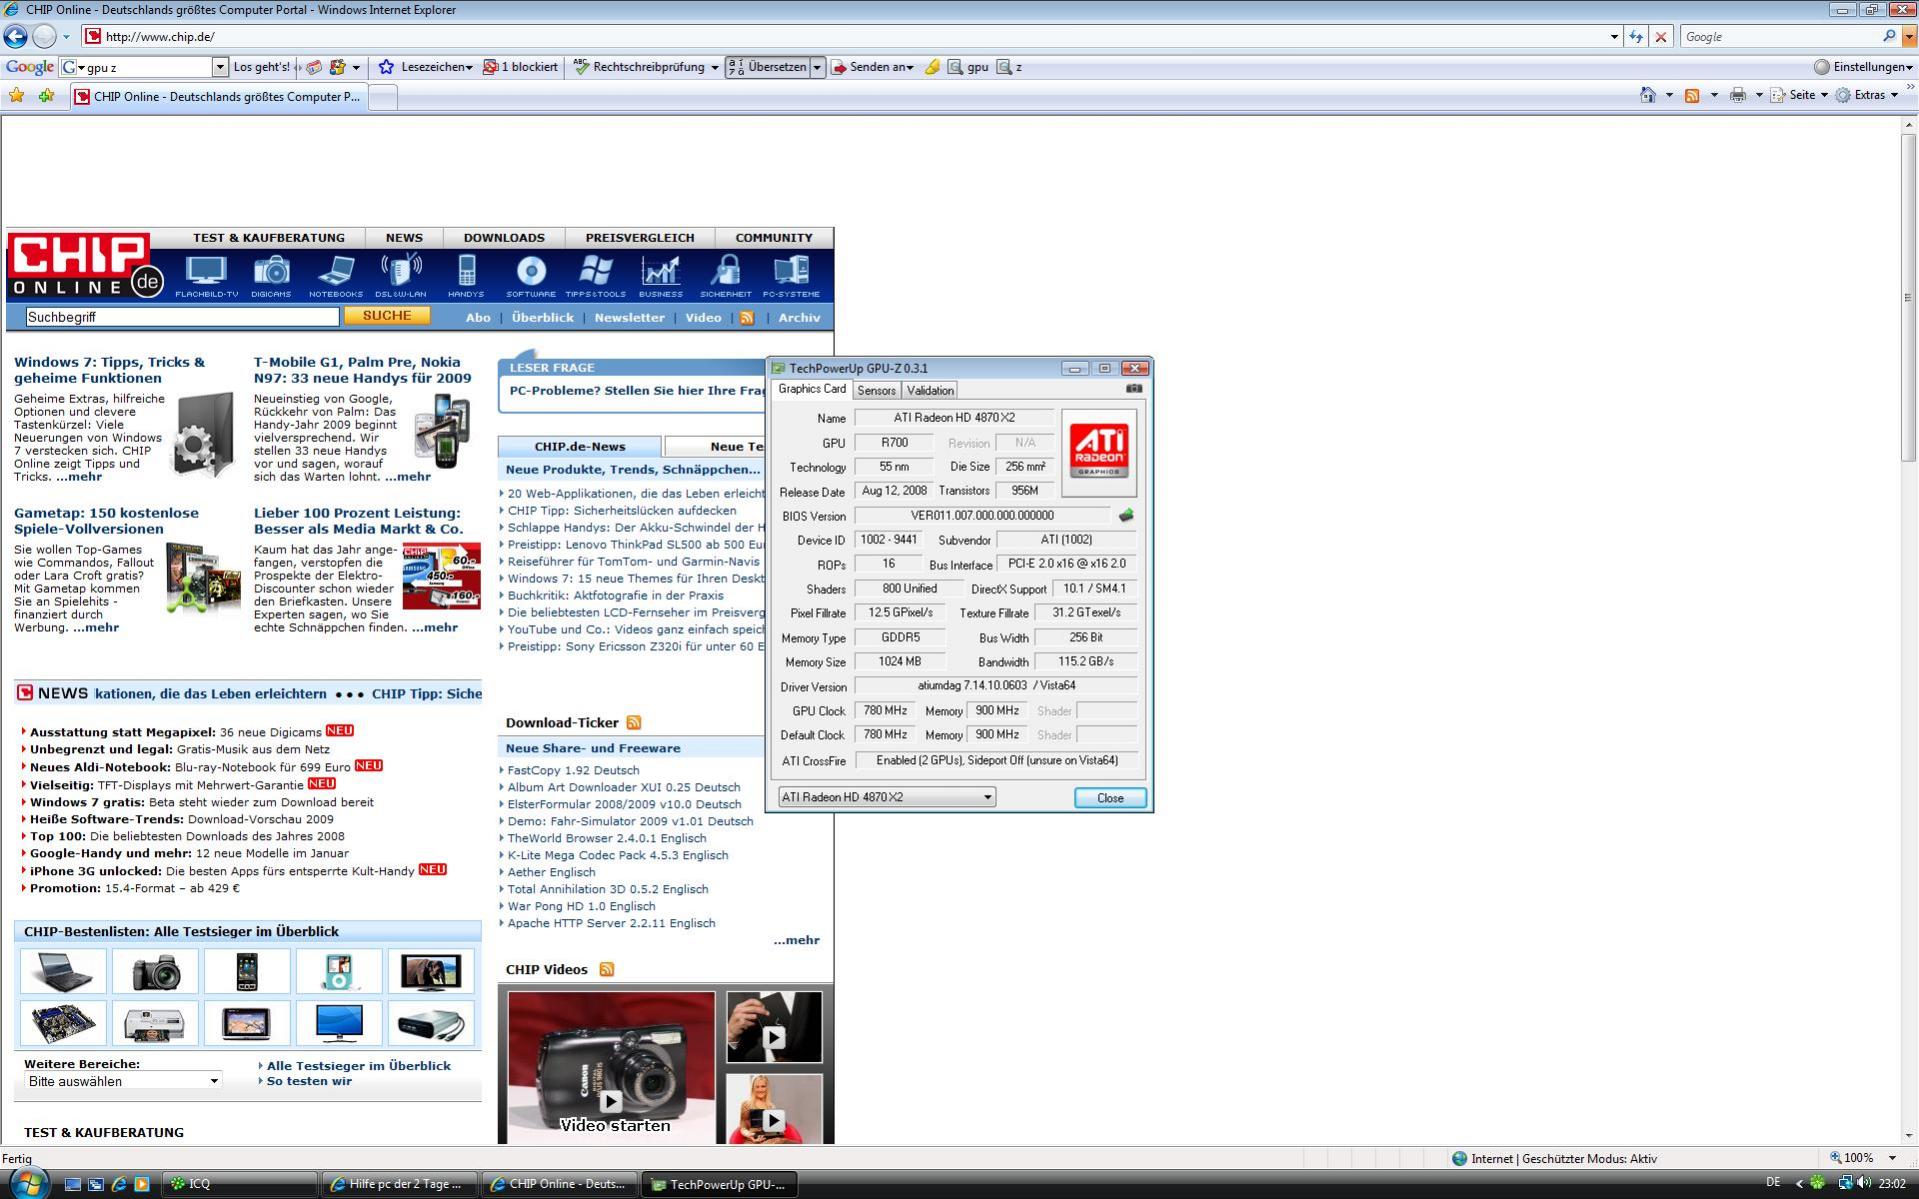The width and height of the screenshot is (1919, 1199).
Task: Click the Los geht's! button
Action: coord(261,67)
